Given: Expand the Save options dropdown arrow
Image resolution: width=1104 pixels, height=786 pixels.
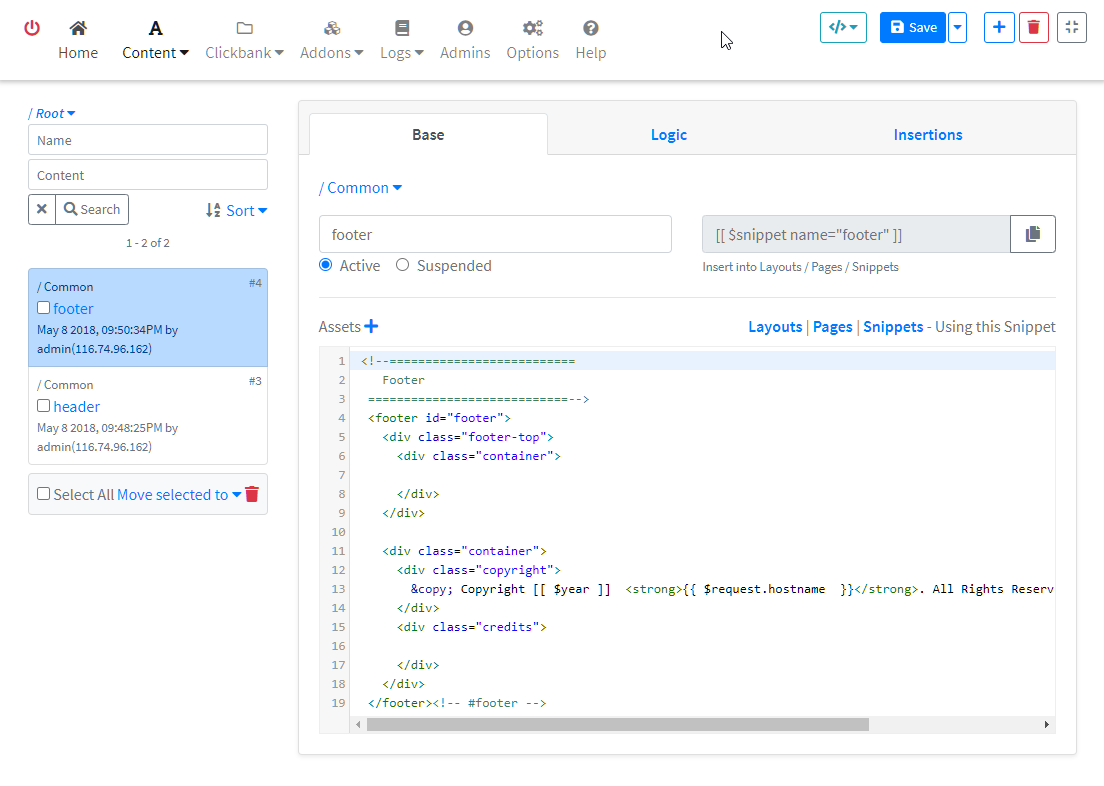Looking at the screenshot, I should pyautogui.click(x=958, y=28).
